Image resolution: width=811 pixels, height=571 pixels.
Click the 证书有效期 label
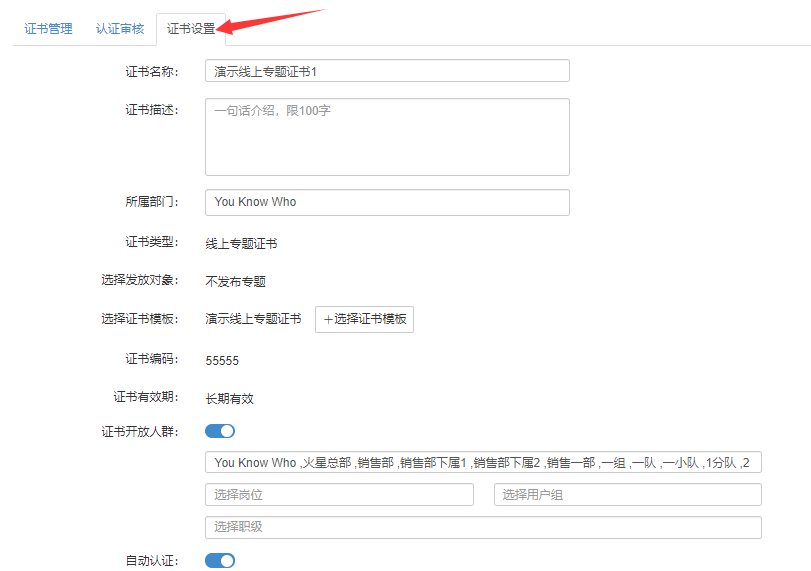click(146, 397)
